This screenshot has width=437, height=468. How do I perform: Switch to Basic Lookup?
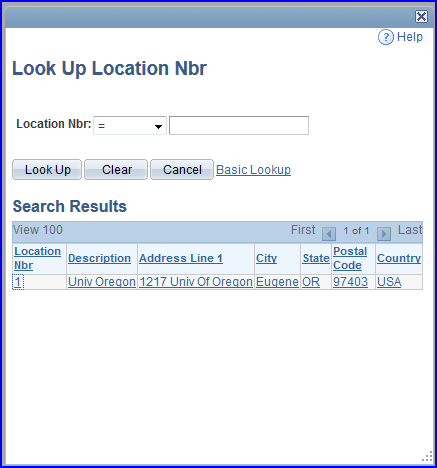pyautogui.click(x=253, y=170)
